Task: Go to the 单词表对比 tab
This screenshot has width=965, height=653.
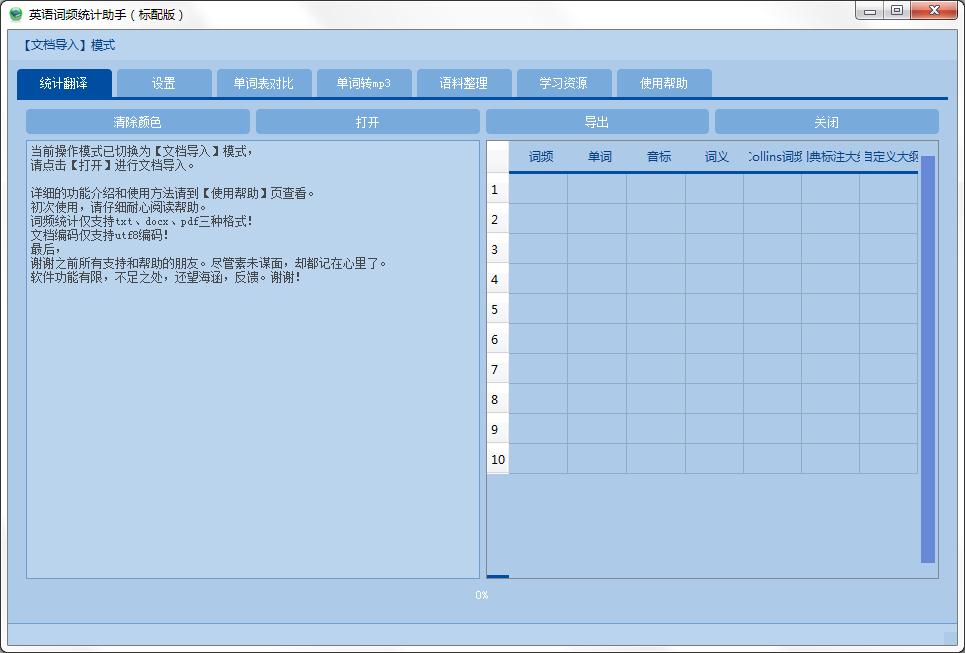Action: 264,83
